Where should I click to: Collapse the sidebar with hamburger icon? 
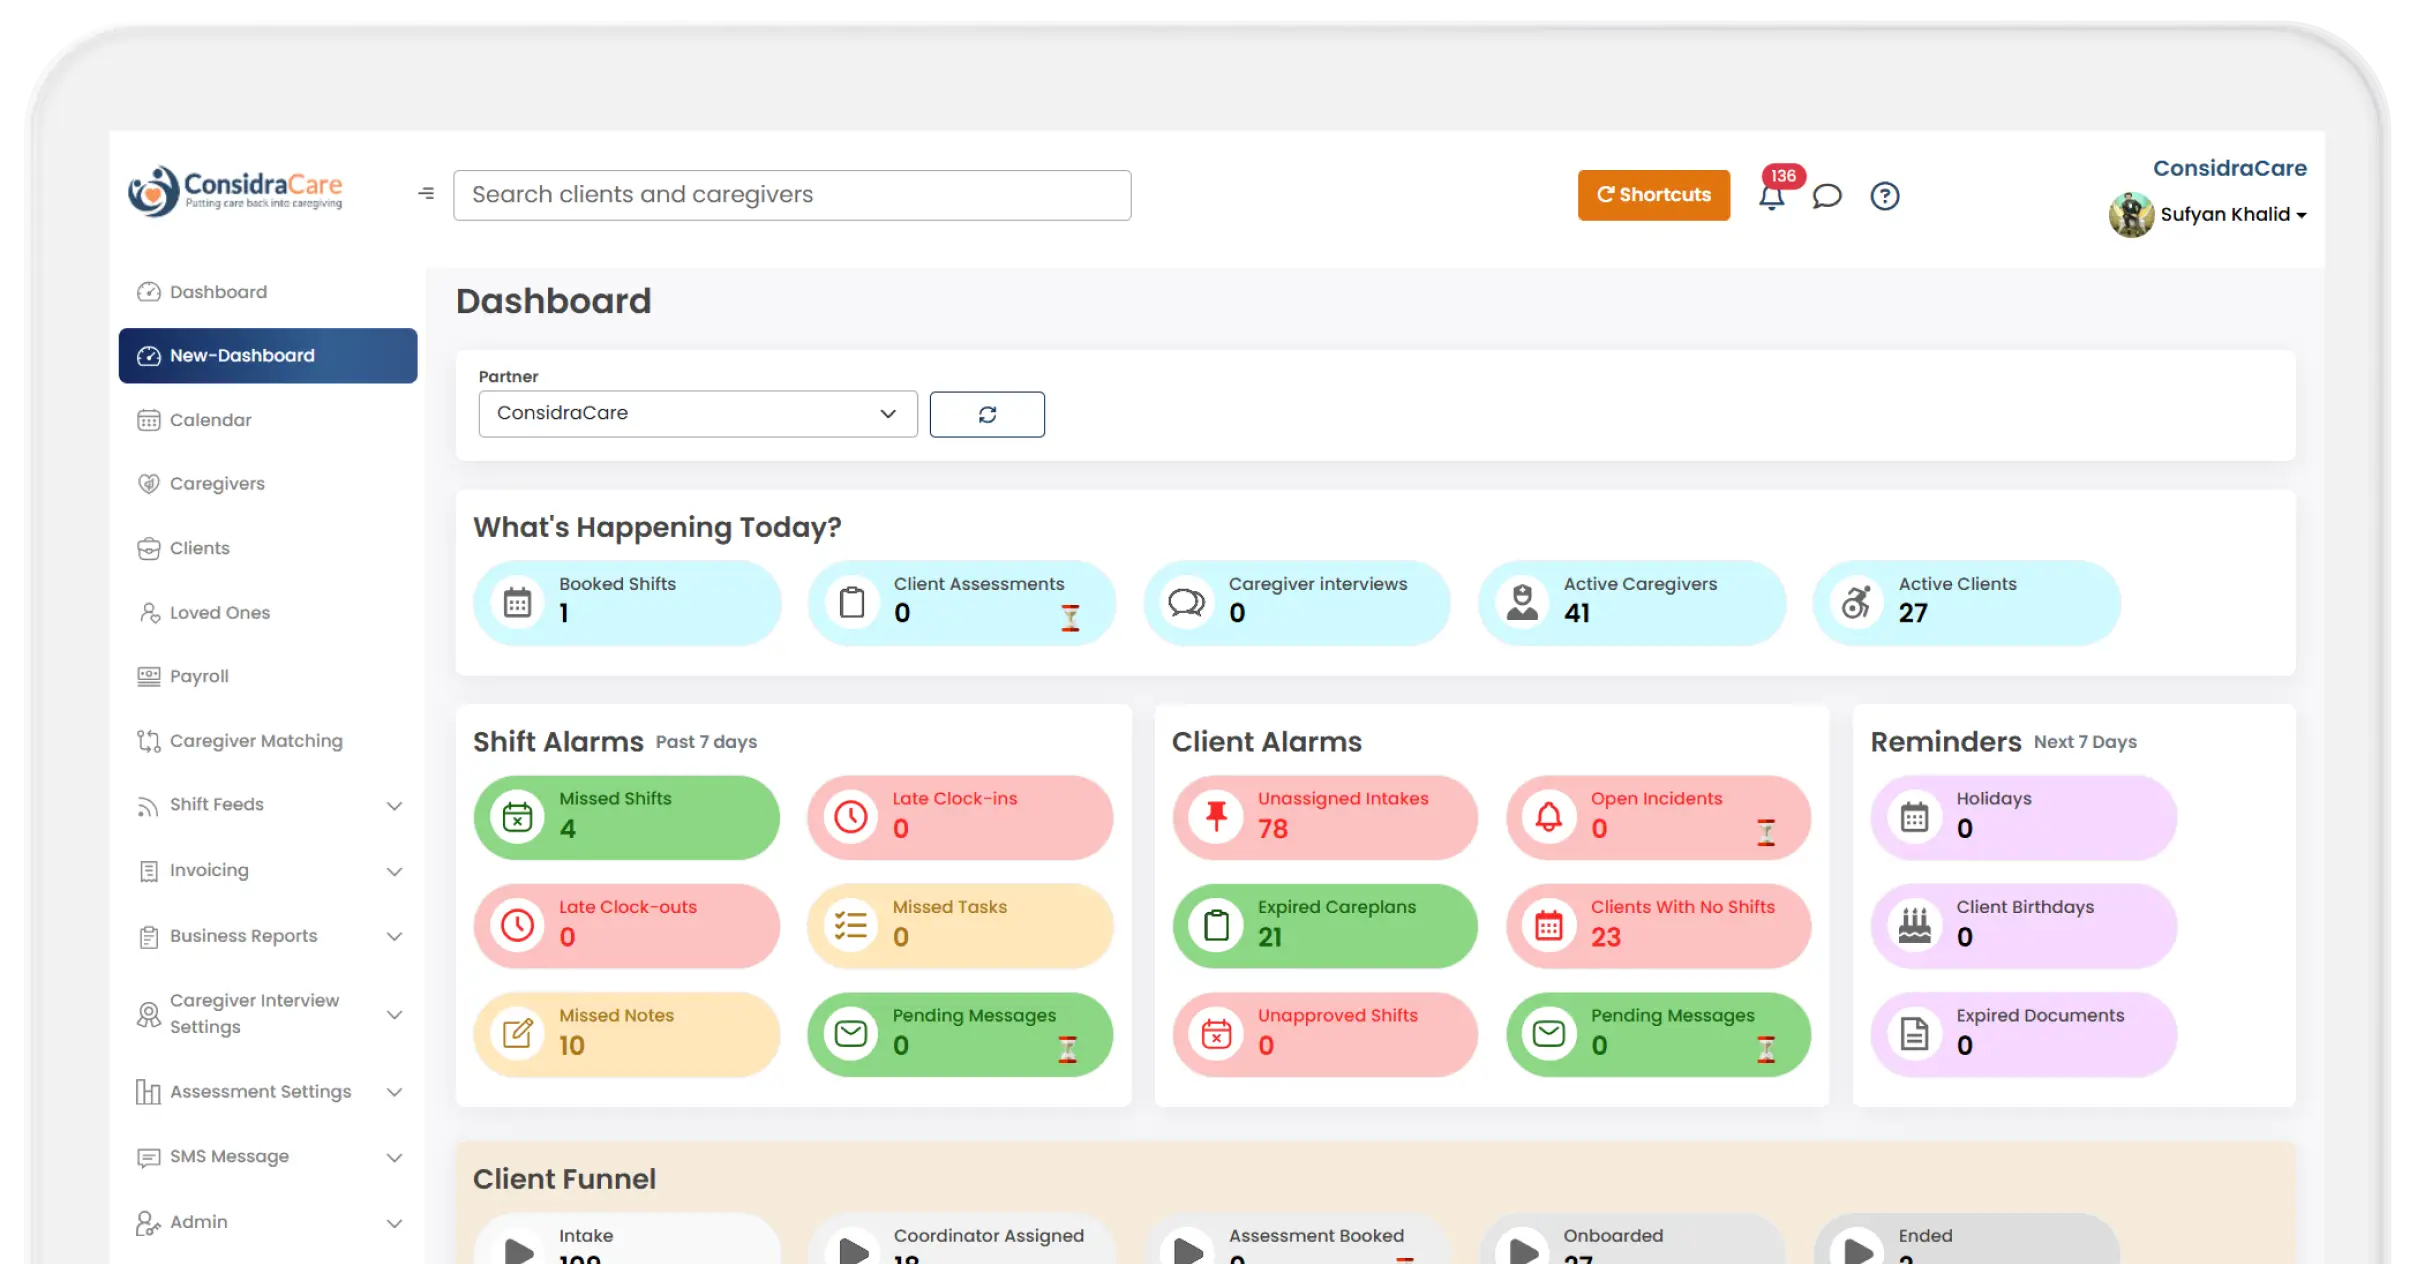[x=426, y=193]
